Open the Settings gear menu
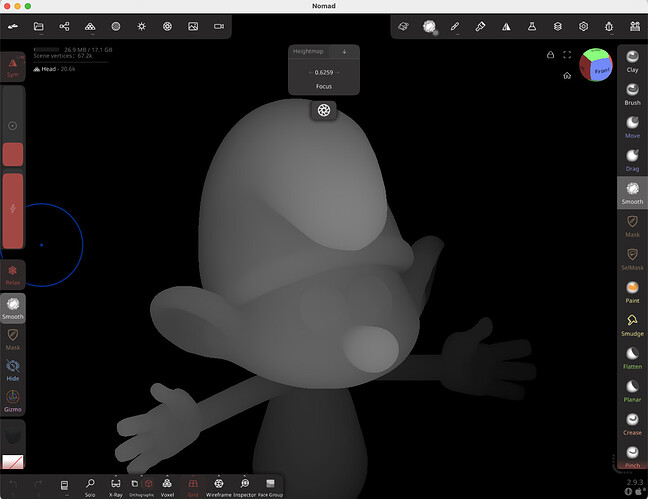This screenshot has width=648, height=499. click(583, 26)
